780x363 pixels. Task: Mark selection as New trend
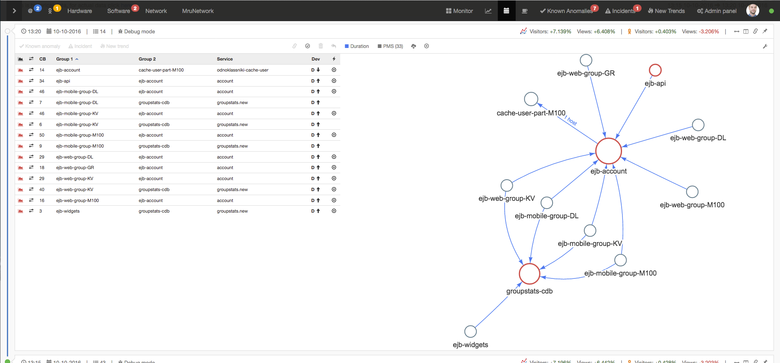coord(114,46)
